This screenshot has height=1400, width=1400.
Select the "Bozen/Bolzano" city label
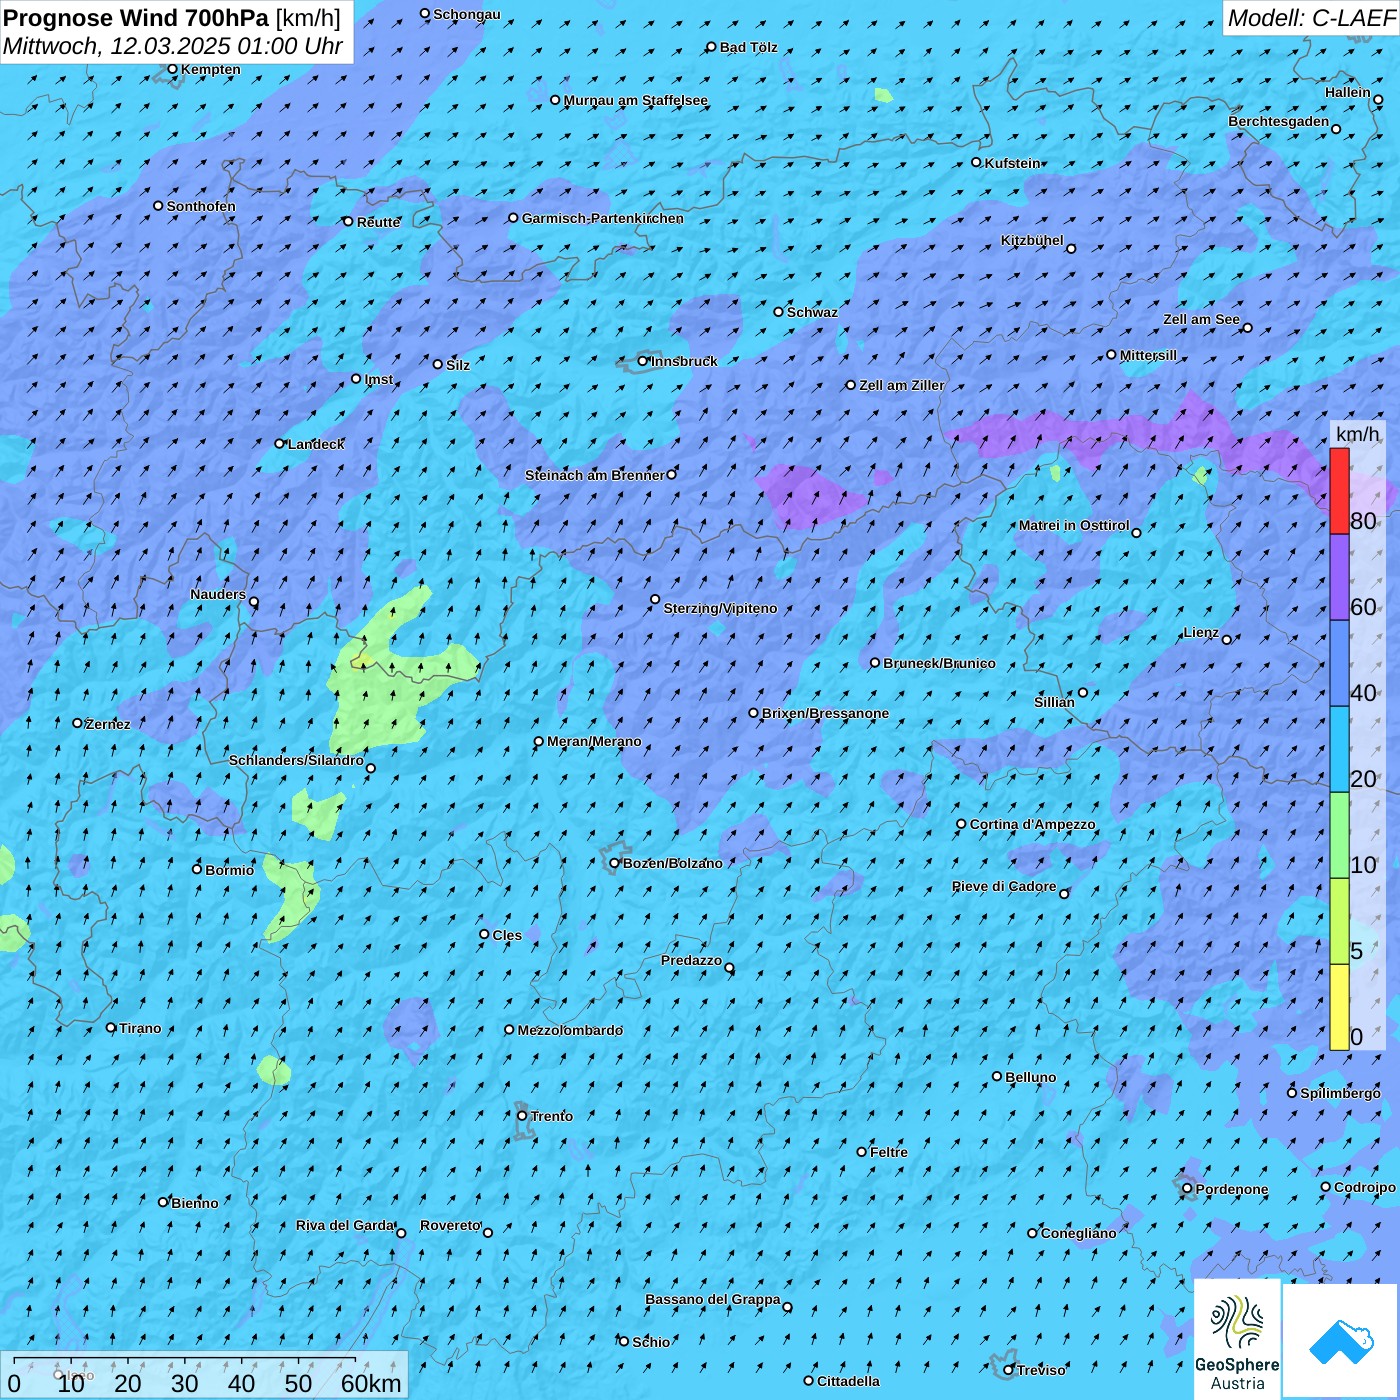pos(673,863)
